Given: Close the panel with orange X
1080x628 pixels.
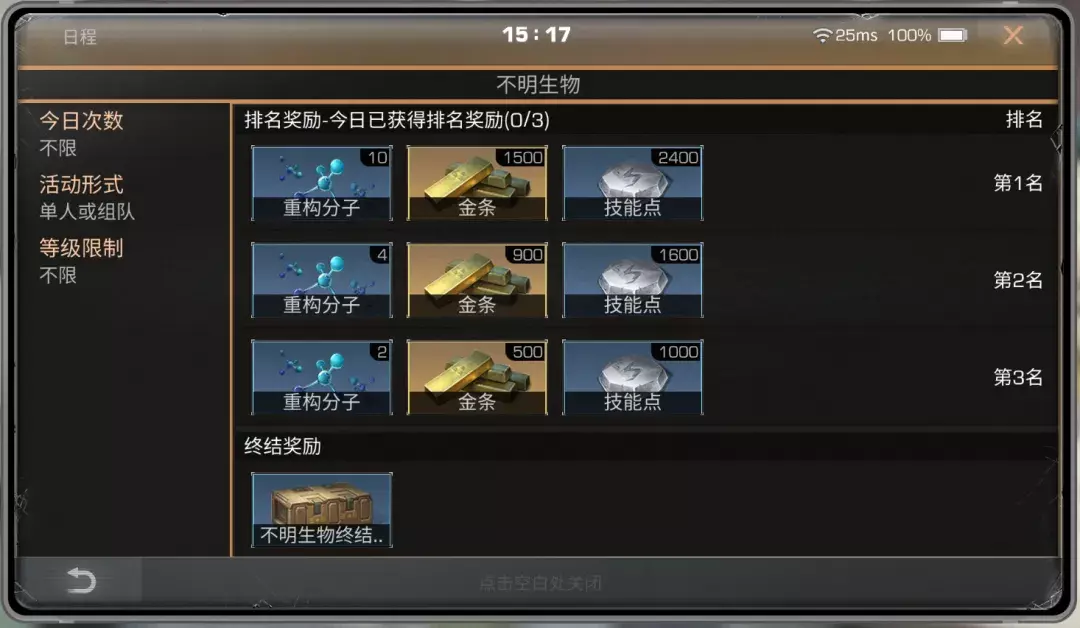Looking at the screenshot, I should (1013, 35).
